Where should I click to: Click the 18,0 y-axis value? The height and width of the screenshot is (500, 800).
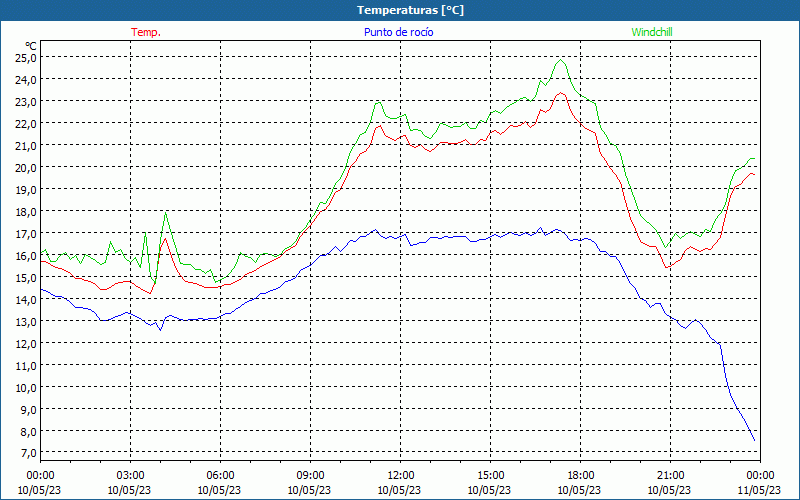(x=26, y=212)
